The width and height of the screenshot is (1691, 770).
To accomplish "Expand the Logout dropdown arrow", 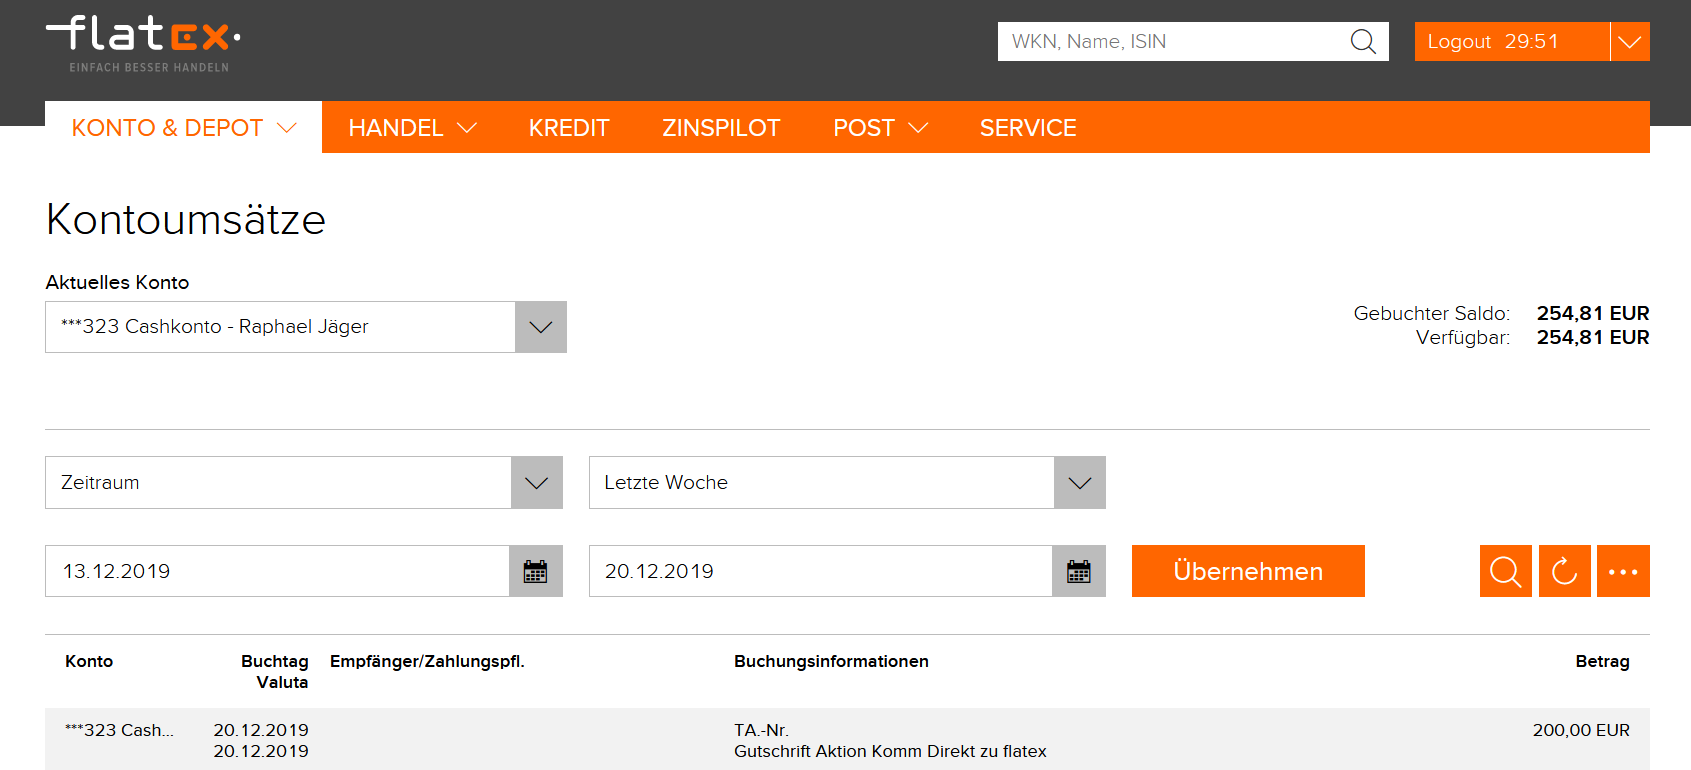I will [x=1630, y=42].
